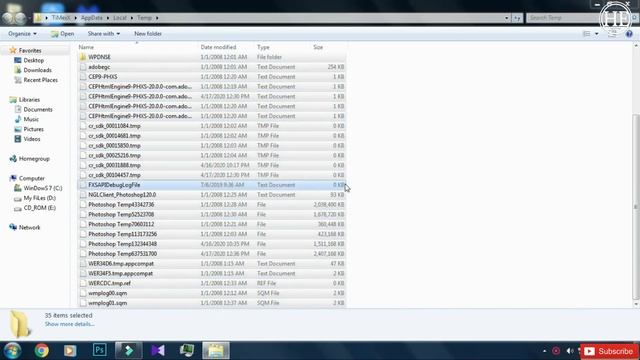640x360 pixels.
Task: Click the Open toolbar button
Action: pos(62,34)
